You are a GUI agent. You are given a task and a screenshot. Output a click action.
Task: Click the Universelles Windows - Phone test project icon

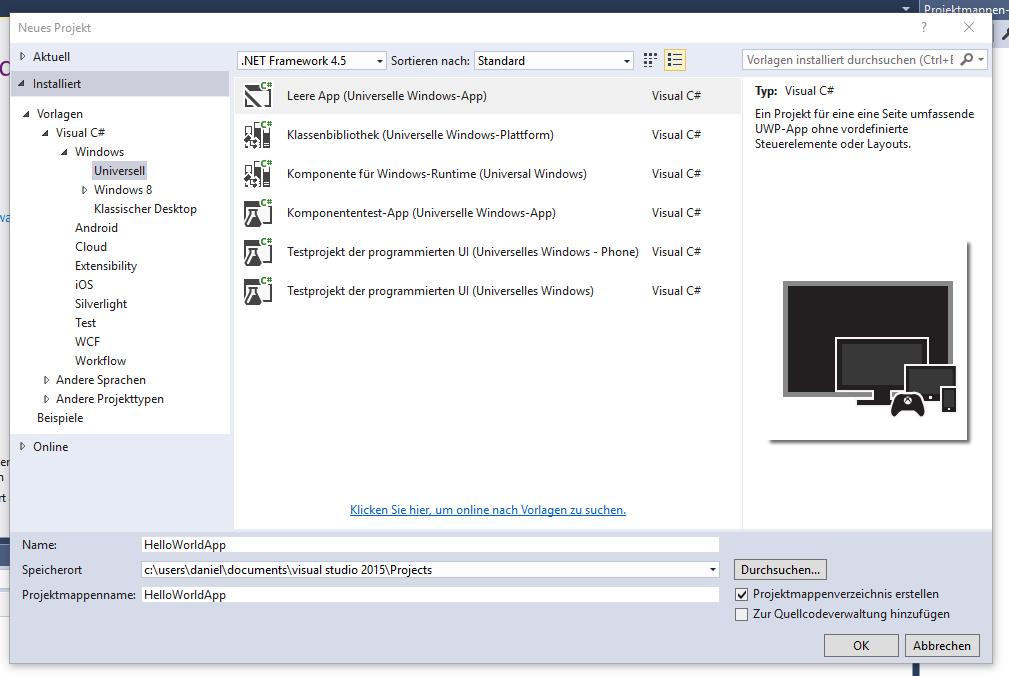pos(258,252)
